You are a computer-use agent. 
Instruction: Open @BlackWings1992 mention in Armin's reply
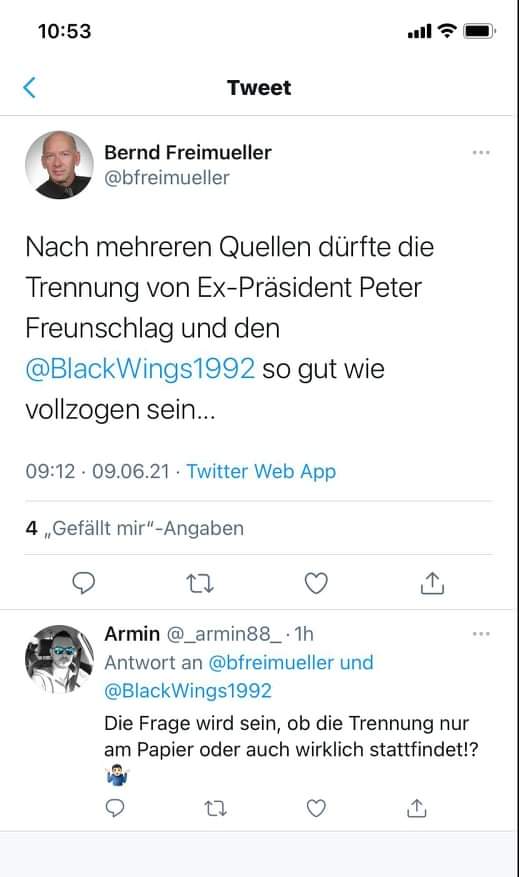point(188,691)
